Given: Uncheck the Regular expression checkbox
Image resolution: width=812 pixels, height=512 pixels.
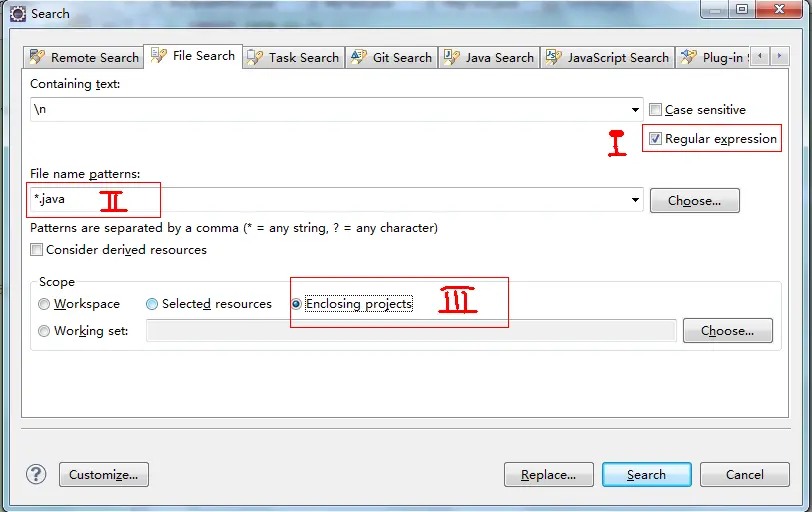Looking at the screenshot, I should tap(655, 139).
